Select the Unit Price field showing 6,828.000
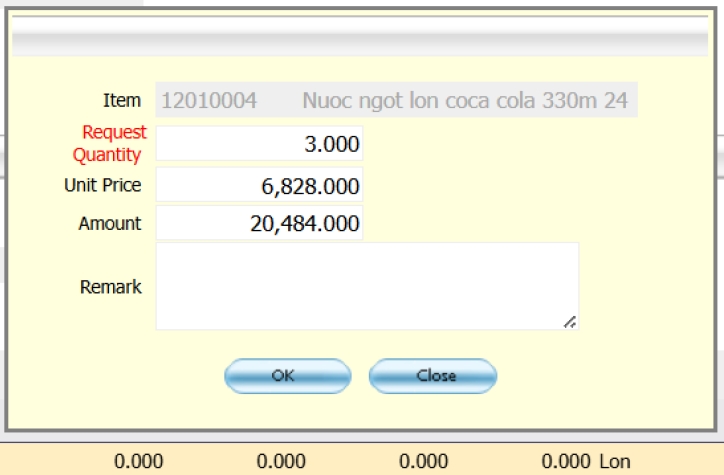 click(259, 185)
